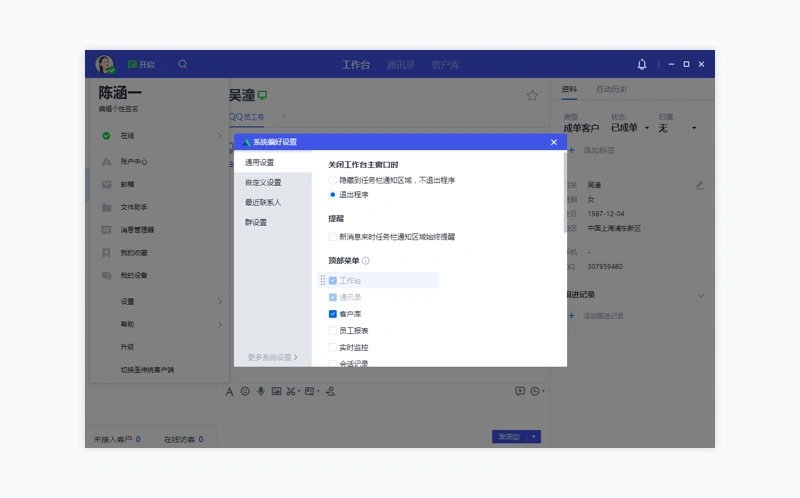800x498 pixels.
Task: Open the font formatting A icon
Action: pyautogui.click(x=229, y=391)
